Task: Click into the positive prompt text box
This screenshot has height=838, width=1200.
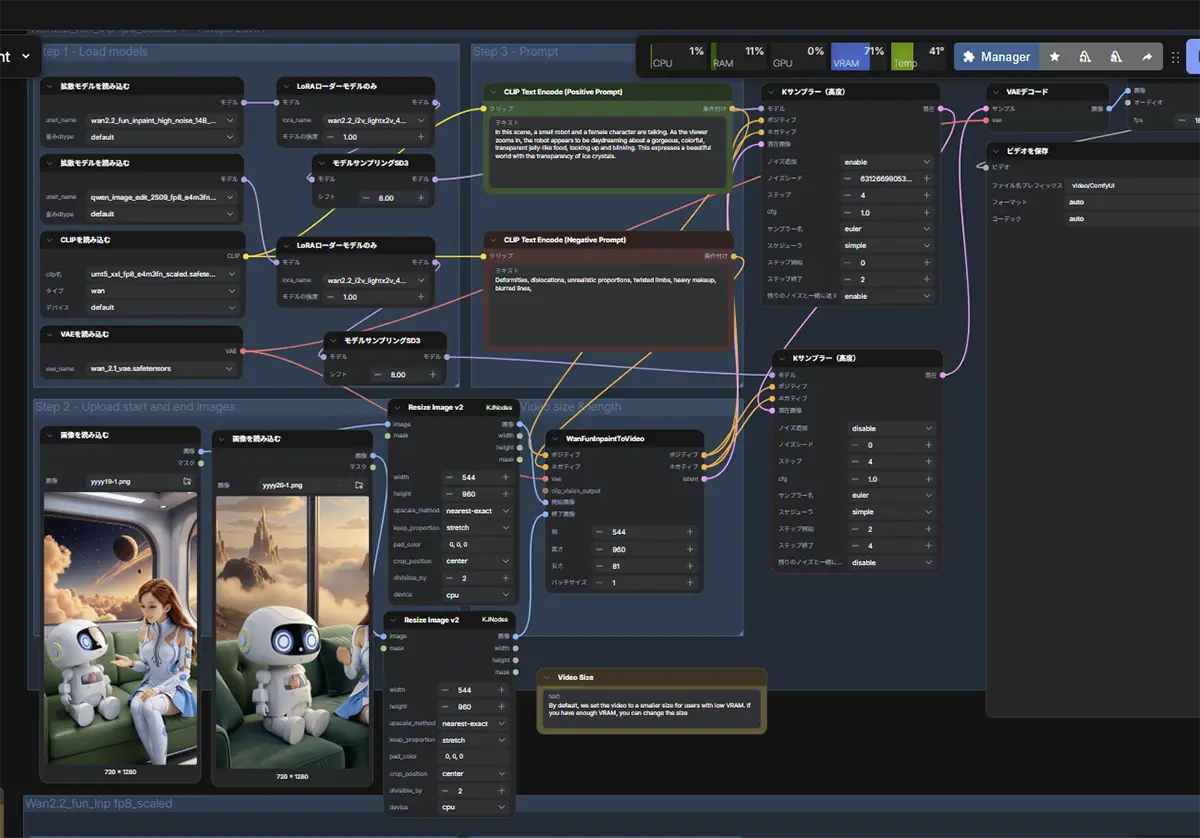Action: (608, 154)
